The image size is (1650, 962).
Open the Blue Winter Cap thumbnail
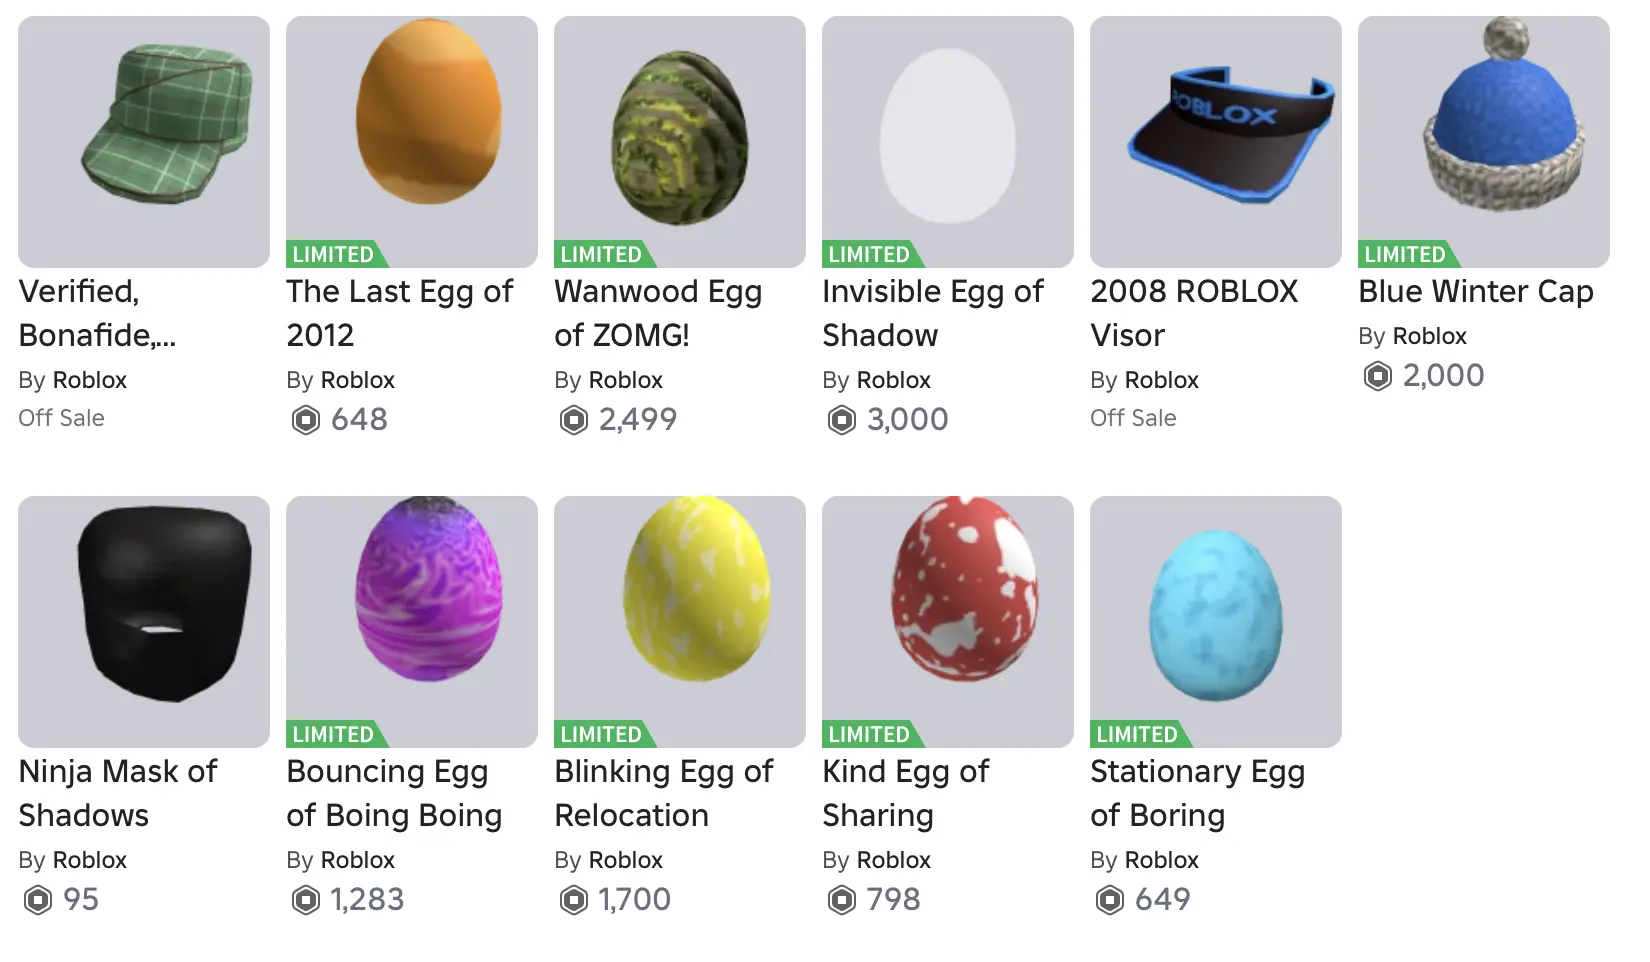point(1484,142)
